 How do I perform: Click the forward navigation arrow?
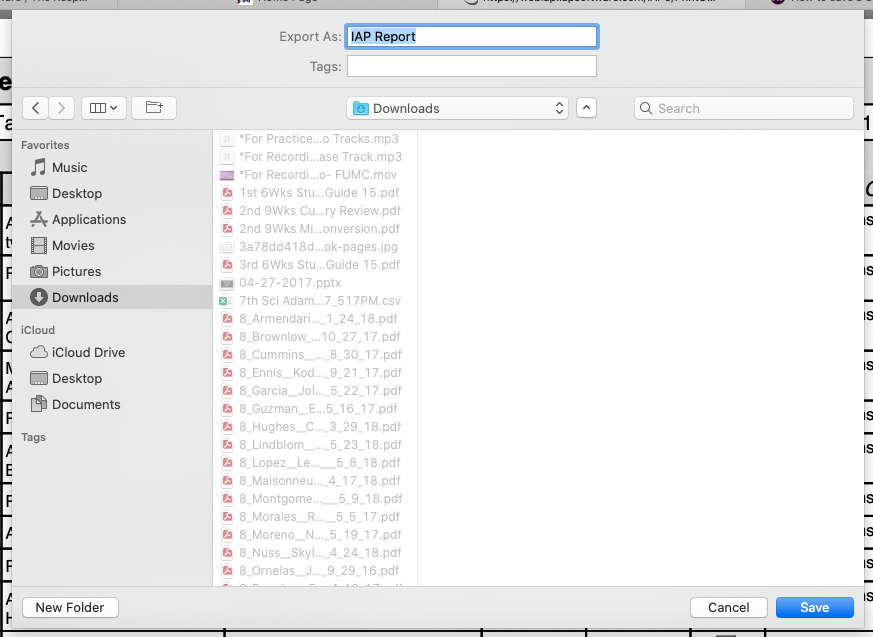61,108
